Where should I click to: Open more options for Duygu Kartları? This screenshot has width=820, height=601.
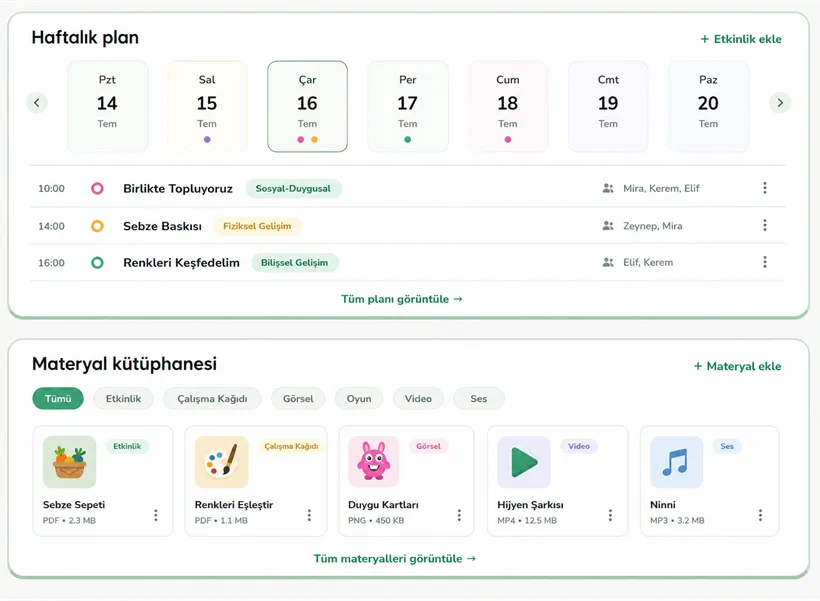pyautogui.click(x=459, y=515)
